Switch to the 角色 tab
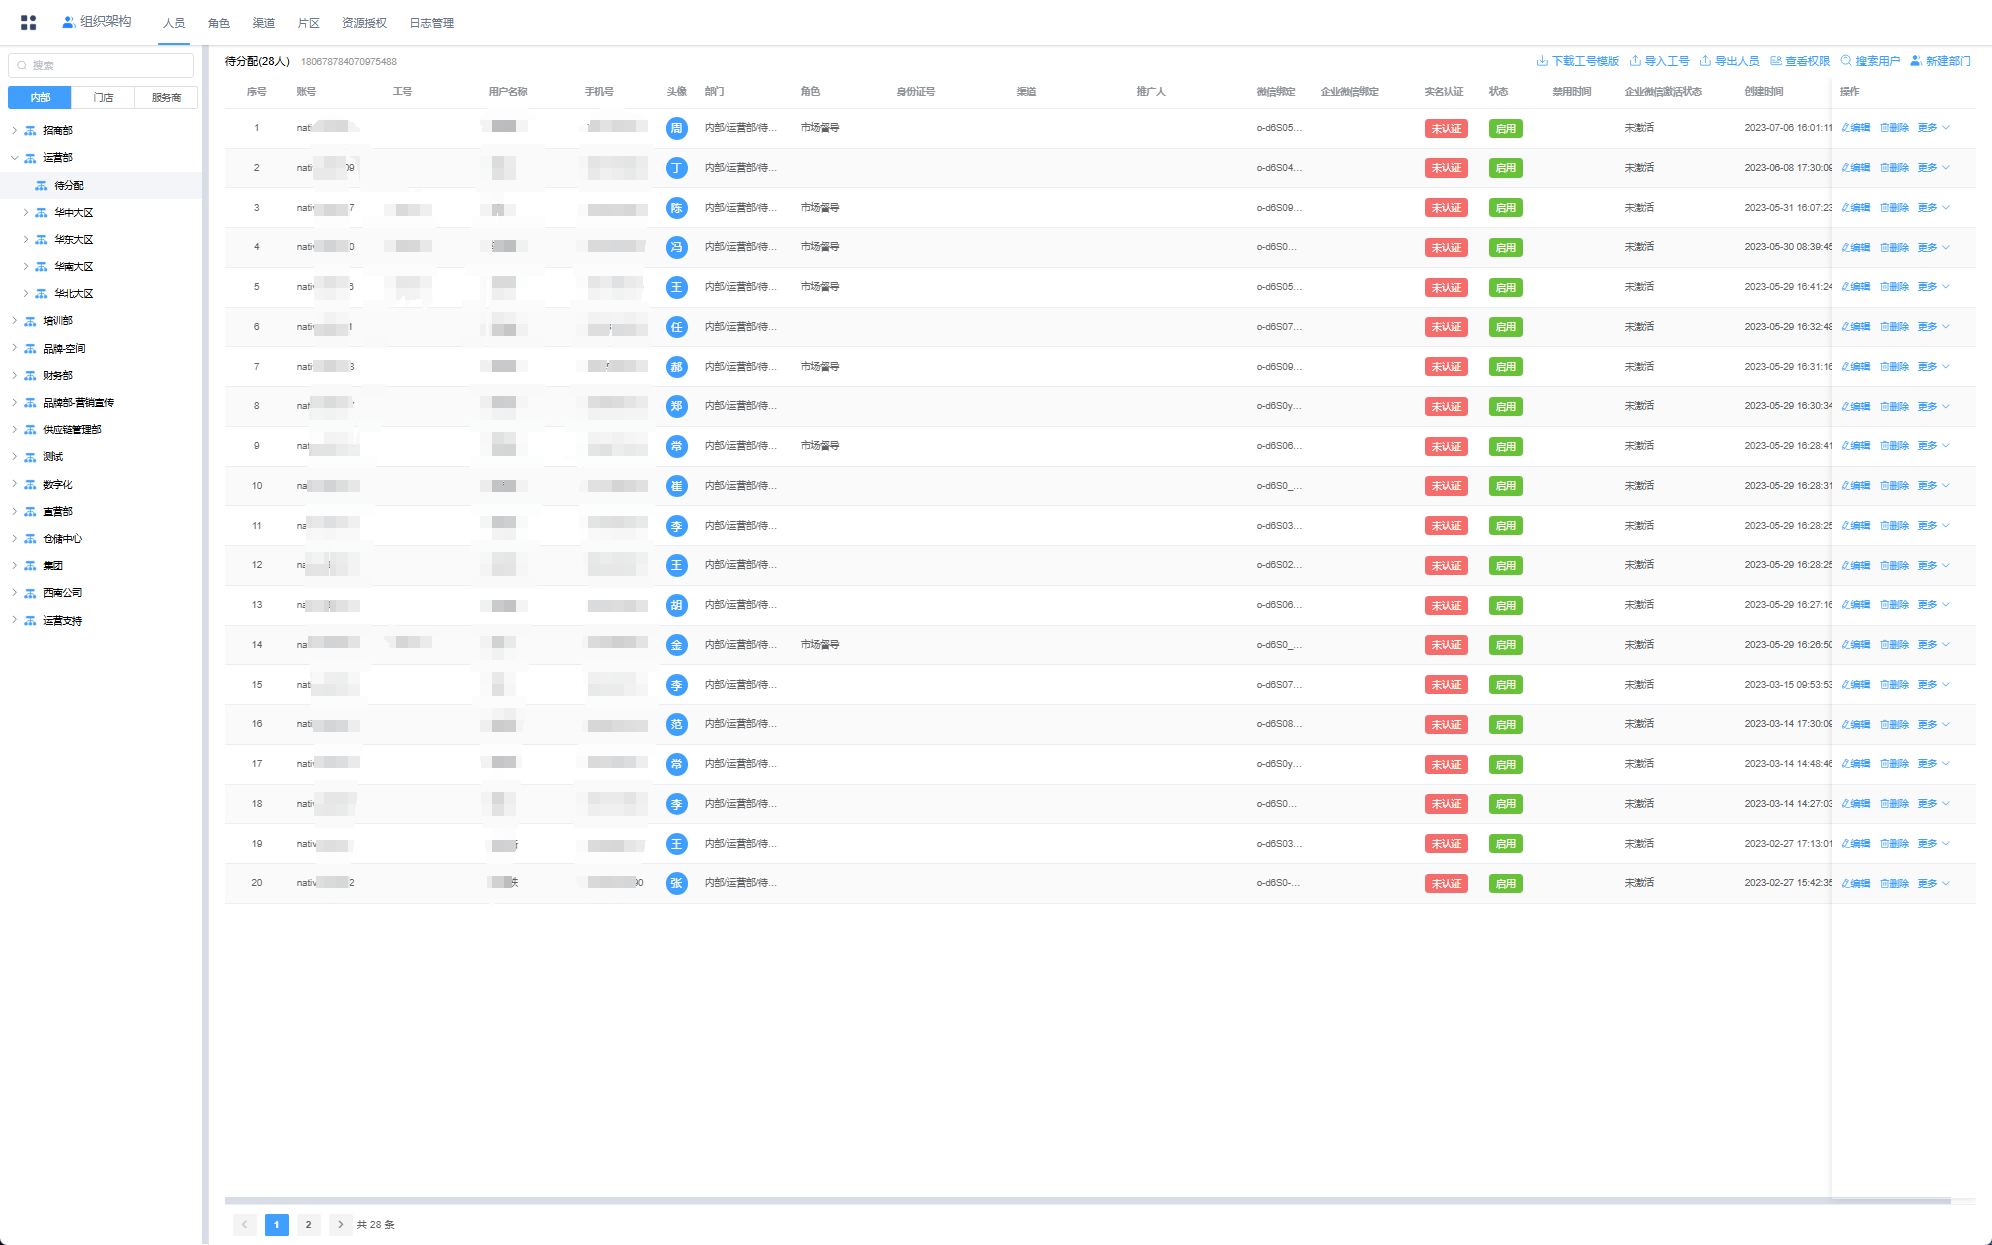Viewport: 1992px width, 1245px height. pyautogui.click(x=219, y=23)
